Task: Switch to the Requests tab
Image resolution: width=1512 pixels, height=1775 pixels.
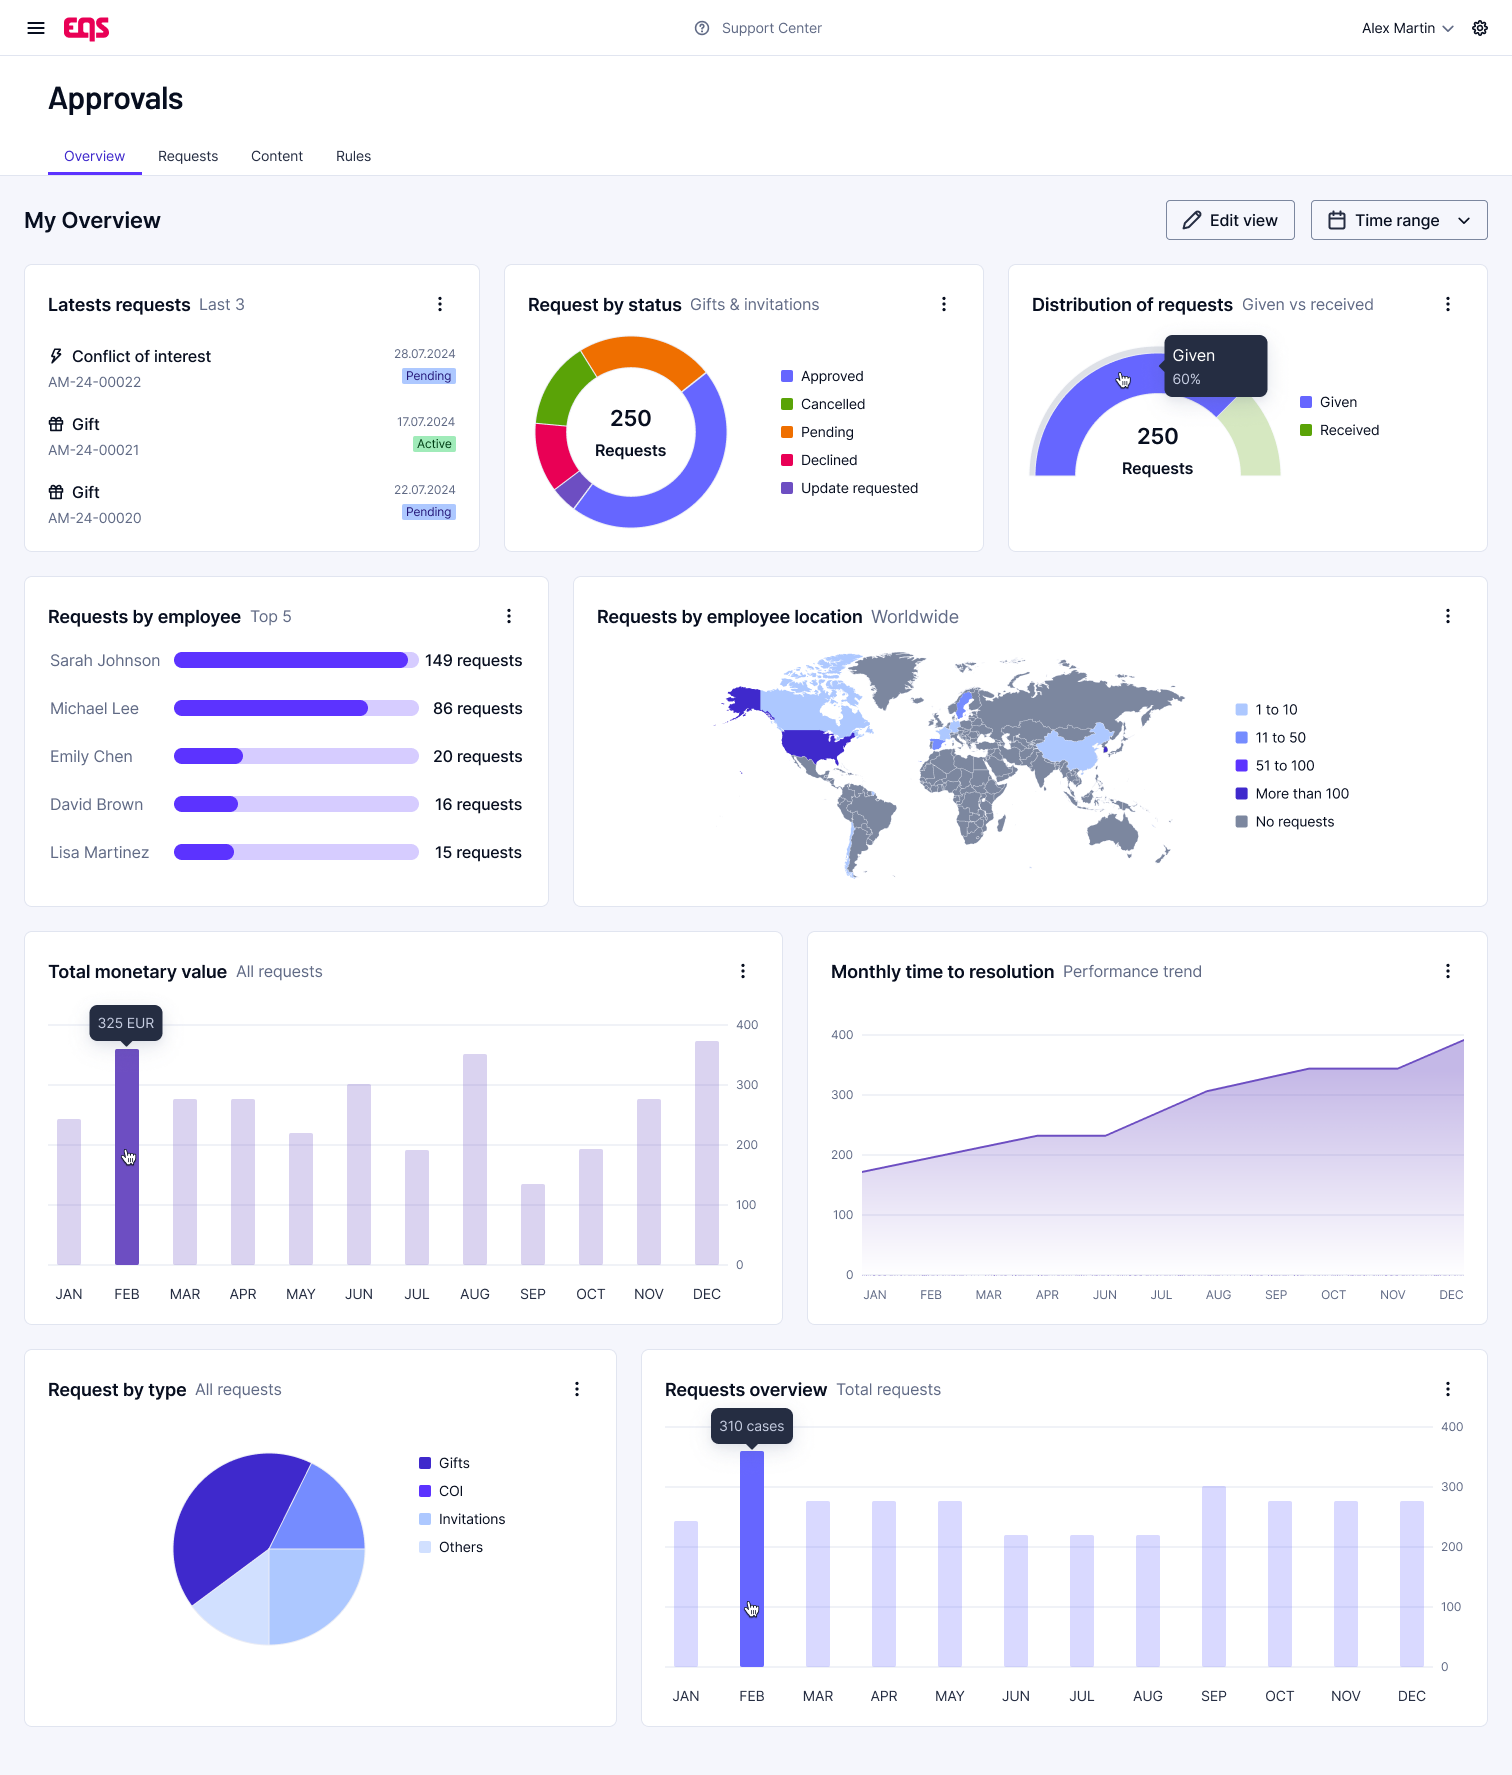Action: 188,156
